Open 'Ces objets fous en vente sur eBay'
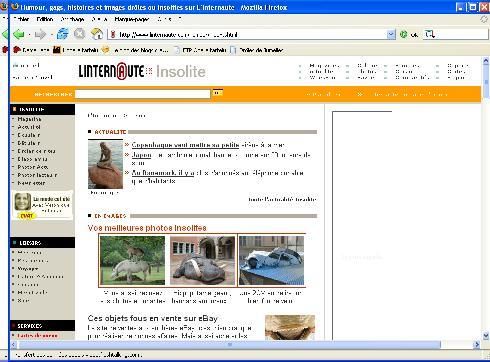The height and width of the screenshot is (362, 490). coord(153,318)
